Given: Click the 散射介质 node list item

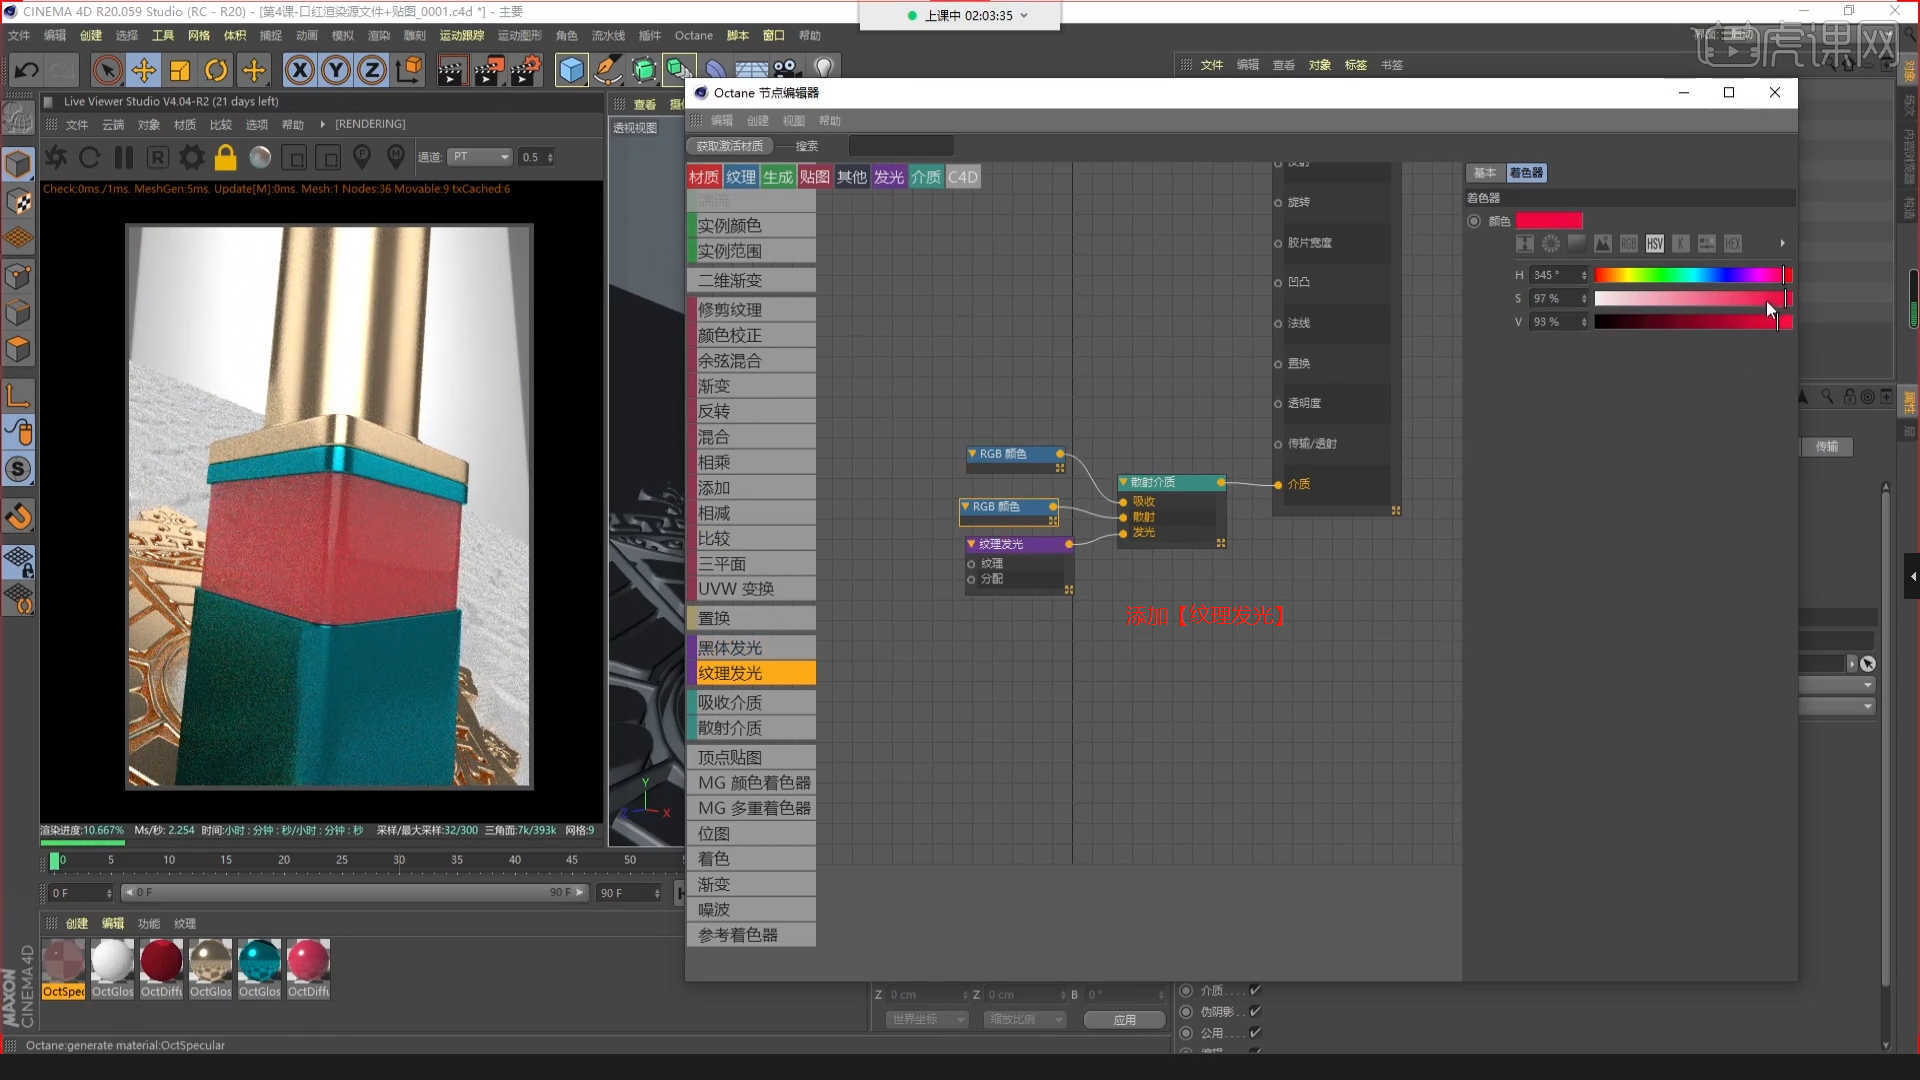Looking at the screenshot, I should pyautogui.click(x=751, y=728).
